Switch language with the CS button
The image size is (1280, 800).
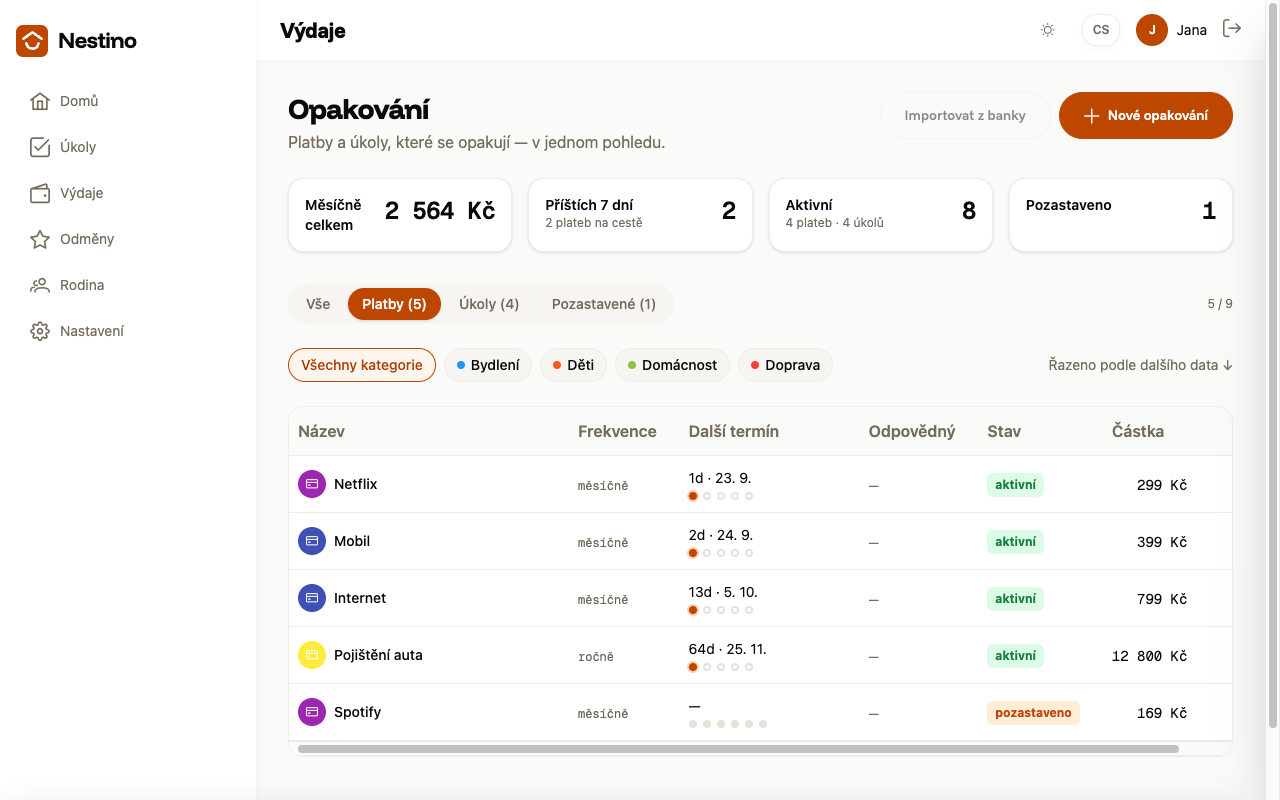(x=1101, y=30)
